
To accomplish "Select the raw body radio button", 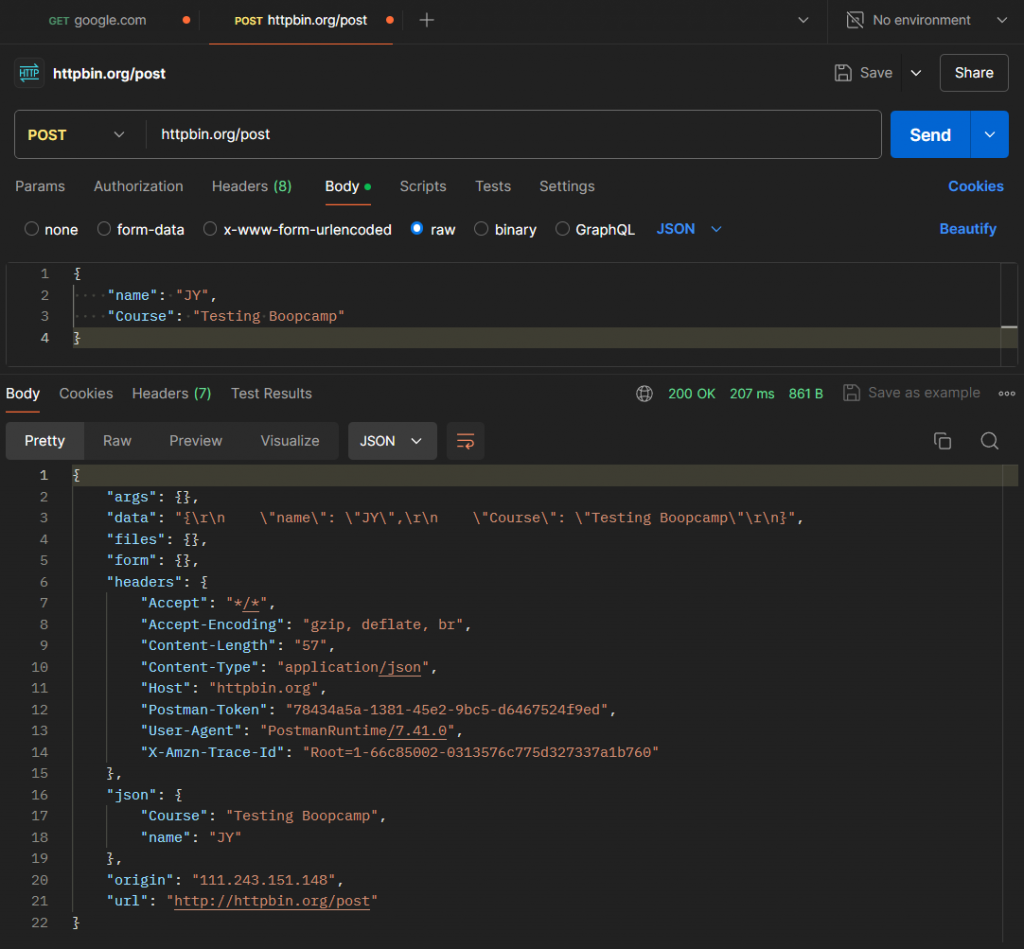I will [417, 229].
